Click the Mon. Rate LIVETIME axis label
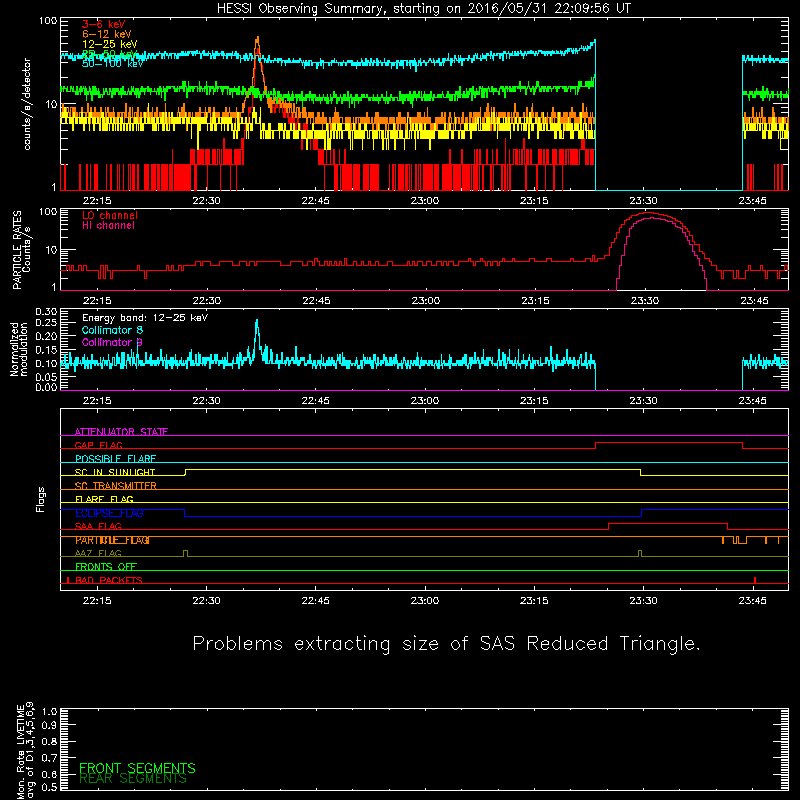The width and height of the screenshot is (800, 800). pos(26,751)
